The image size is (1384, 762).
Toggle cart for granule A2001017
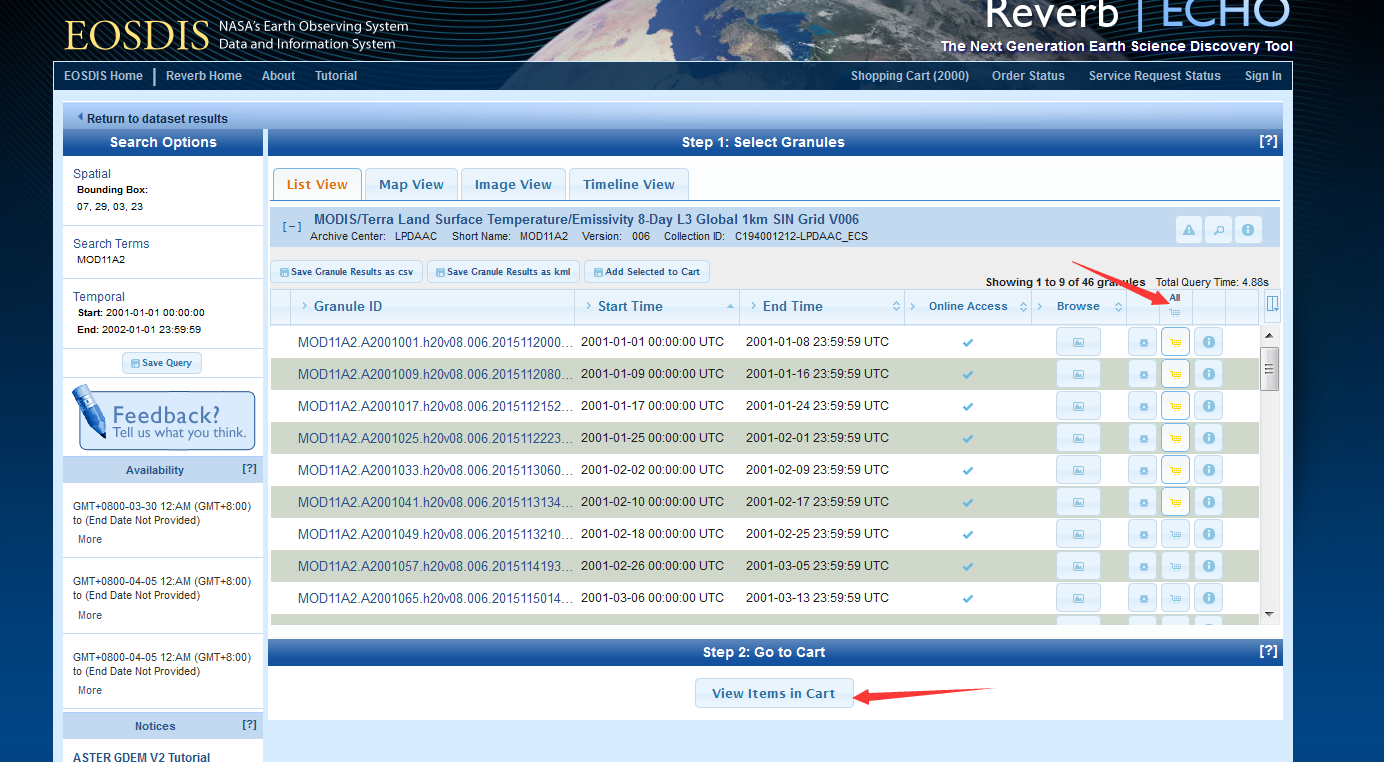click(1175, 406)
